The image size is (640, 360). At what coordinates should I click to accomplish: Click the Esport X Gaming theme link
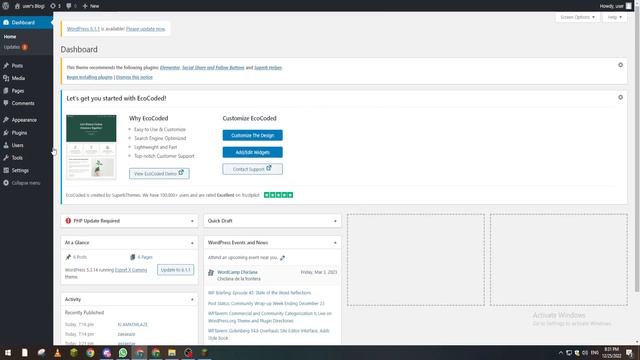[131, 270]
